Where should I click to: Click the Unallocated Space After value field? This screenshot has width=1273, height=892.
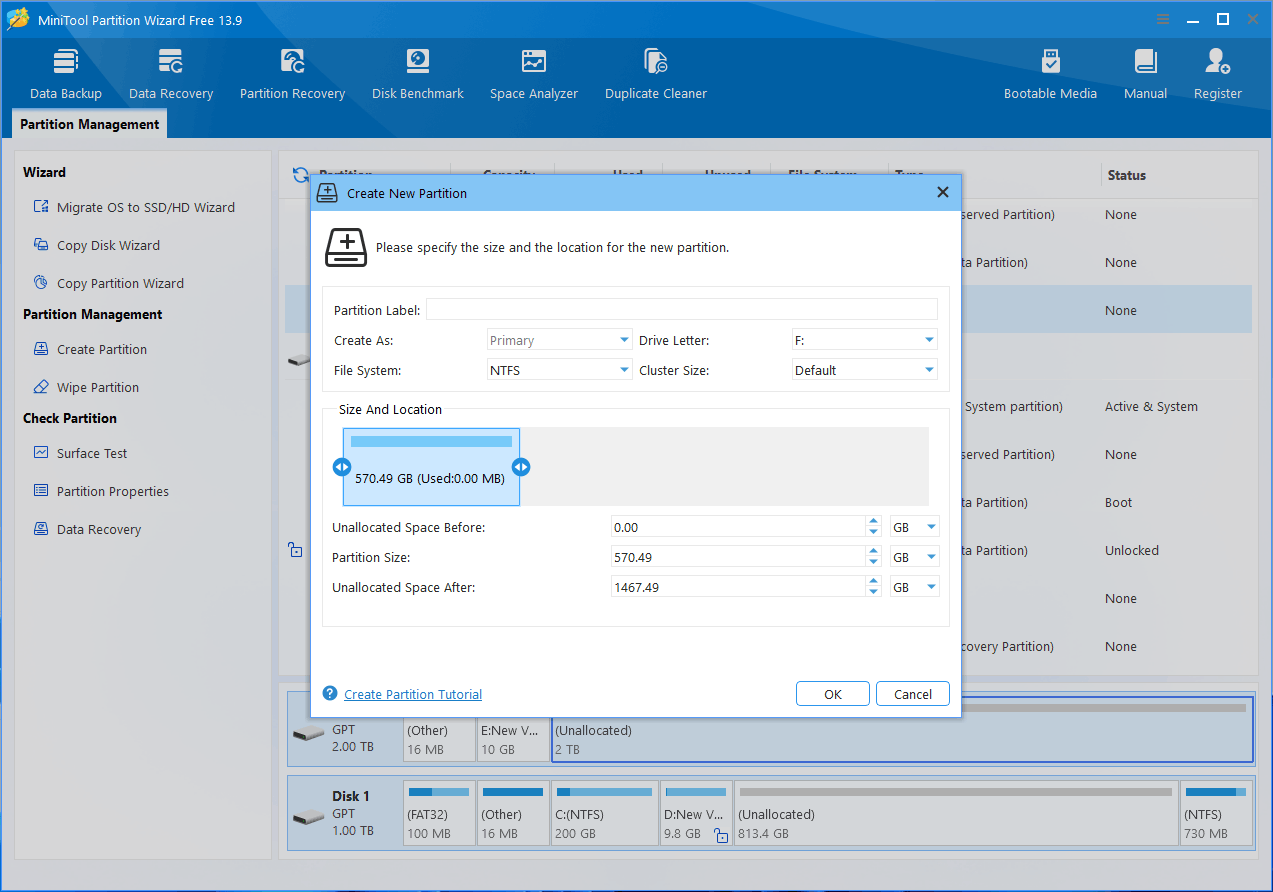coord(738,587)
